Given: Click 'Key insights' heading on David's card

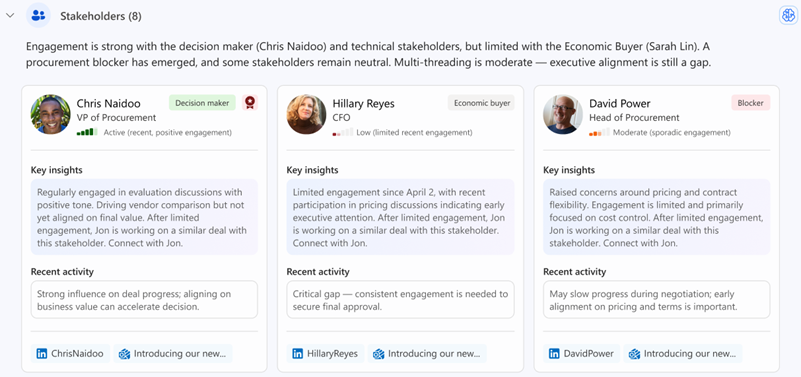Looking at the screenshot, I should (x=569, y=170).
